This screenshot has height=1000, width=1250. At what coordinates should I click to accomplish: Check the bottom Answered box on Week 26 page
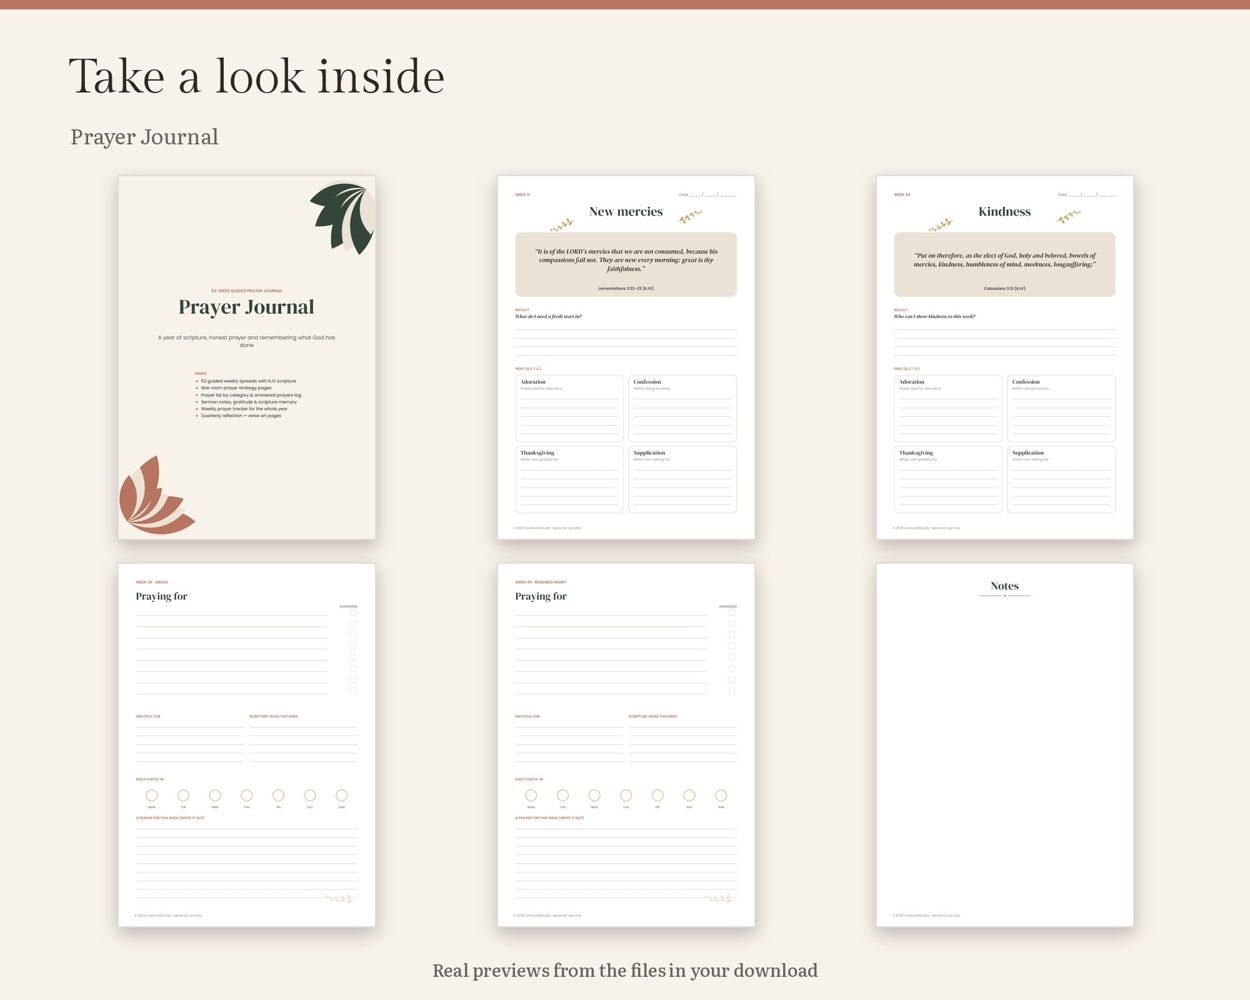[353, 691]
